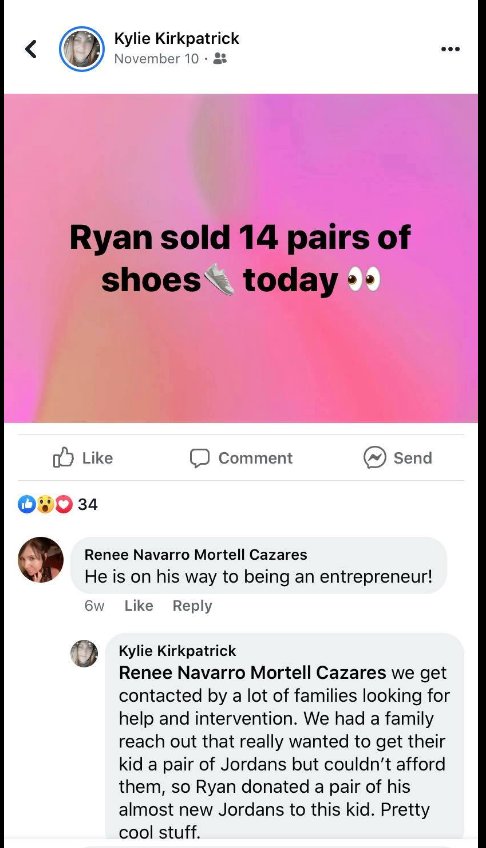
Task: Tap the Messenger Send icon
Action: coord(375,458)
